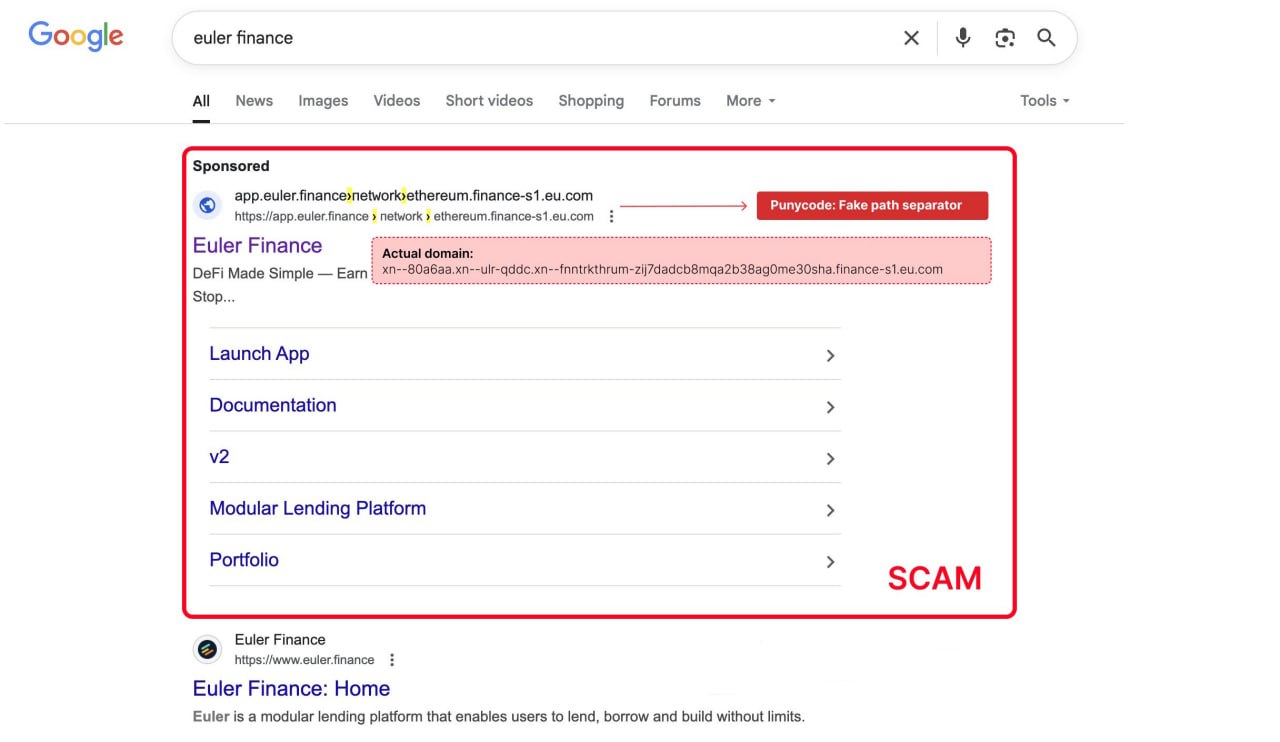Screen dimensions: 1280x742
Task: Click the https://www.euler.finance URL text
Action: pos(304,660)
